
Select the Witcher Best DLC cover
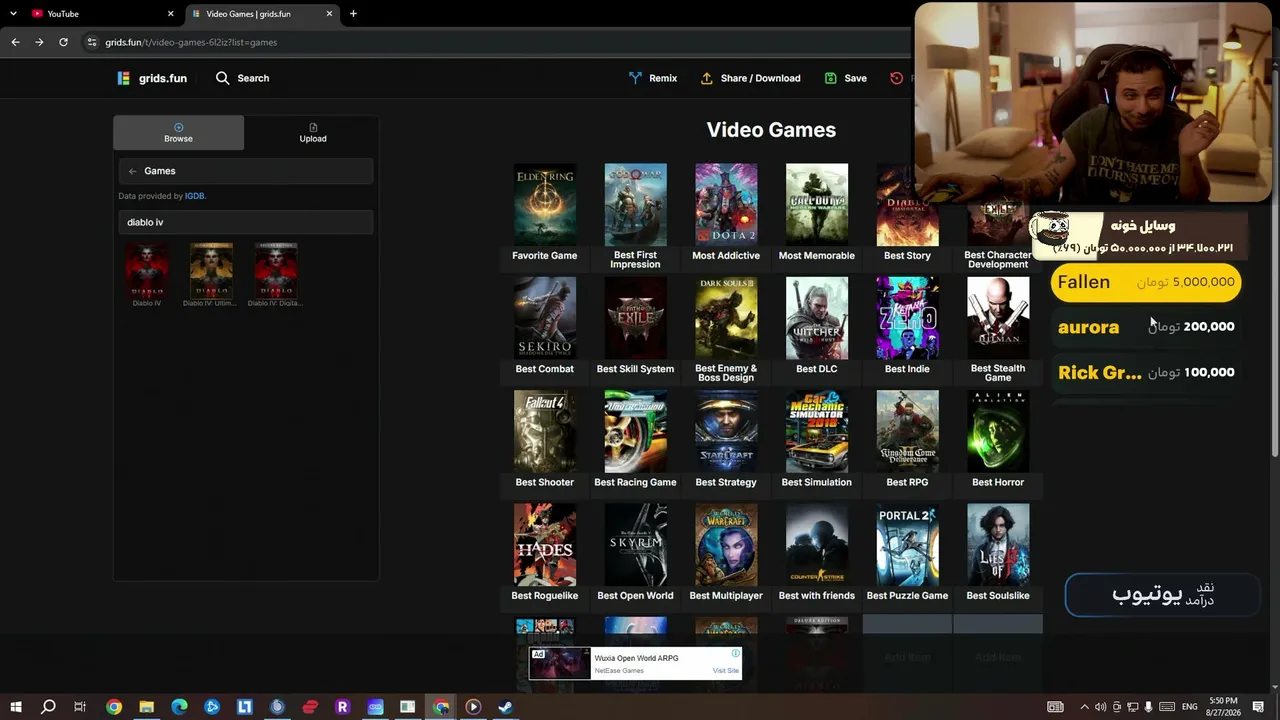[x=817, y=318]
